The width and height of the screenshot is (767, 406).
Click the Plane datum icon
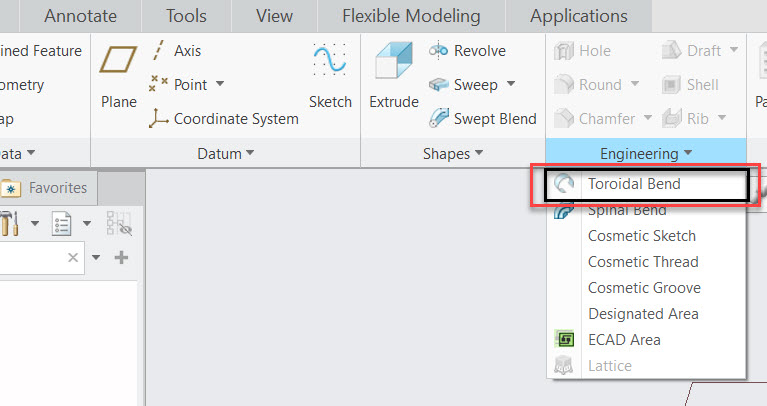pyautogui.click(x=118, y=62)
